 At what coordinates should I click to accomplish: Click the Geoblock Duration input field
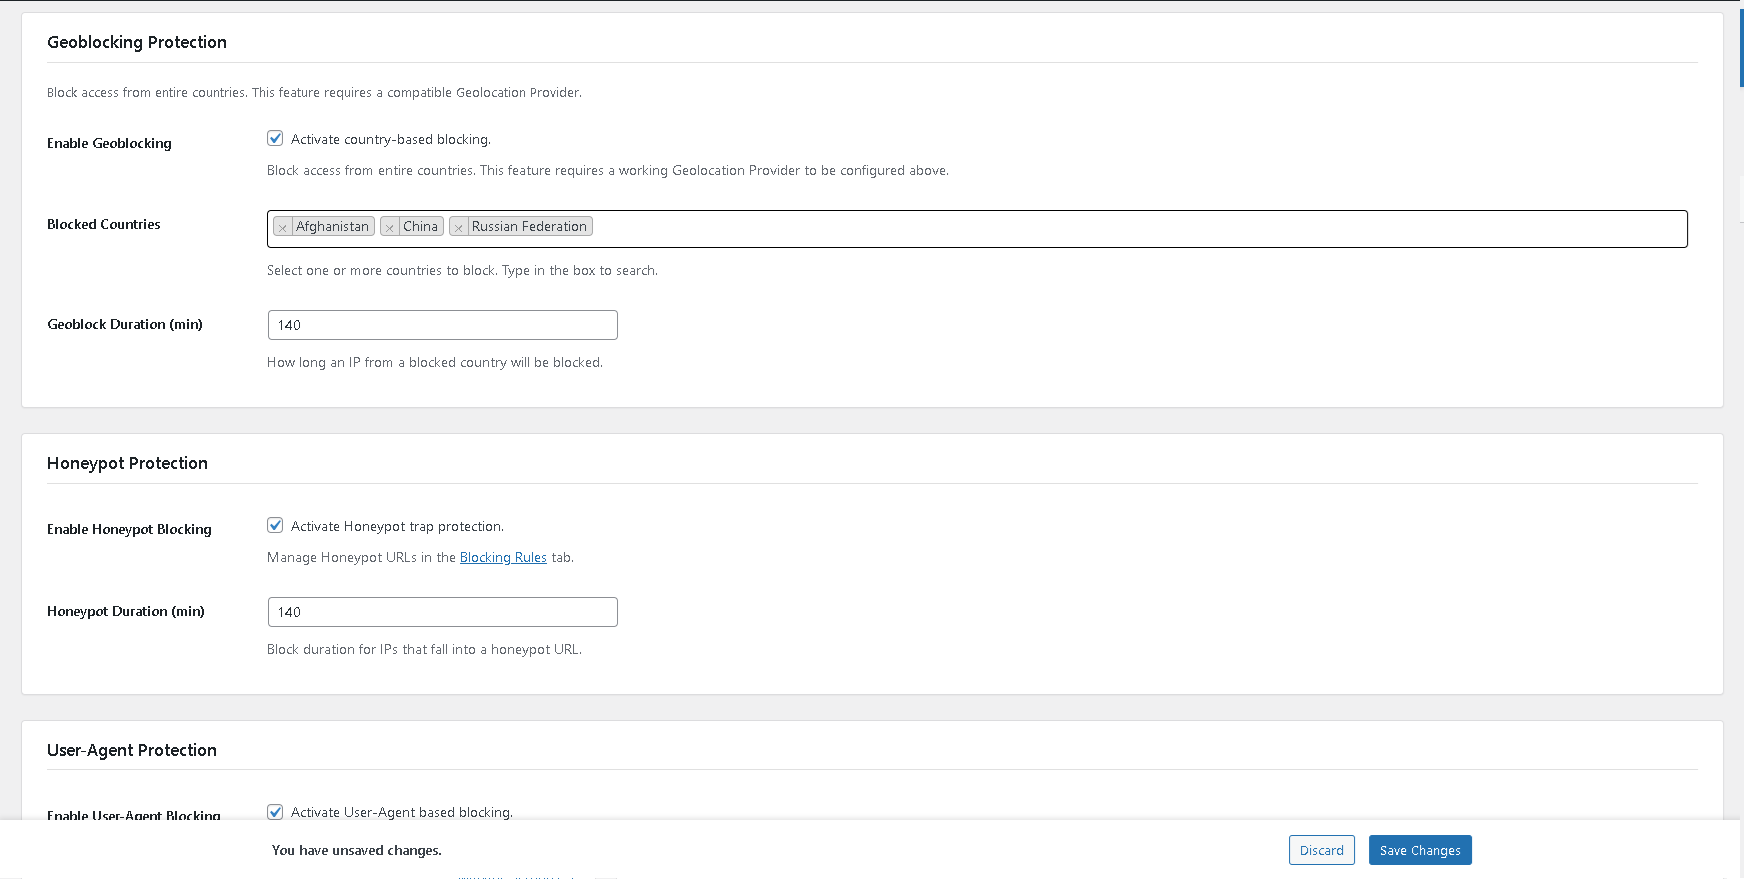(442, 325)
